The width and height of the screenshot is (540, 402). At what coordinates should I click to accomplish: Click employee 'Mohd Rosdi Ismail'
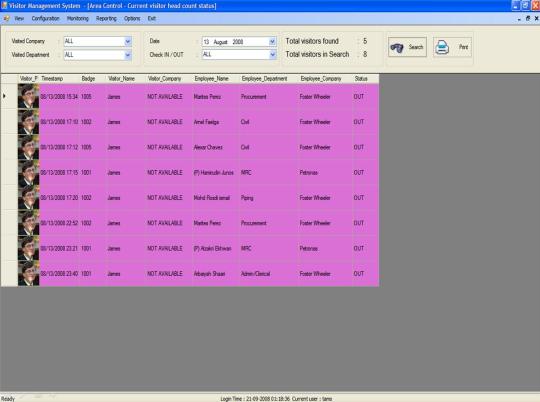(x=211, y=198)
